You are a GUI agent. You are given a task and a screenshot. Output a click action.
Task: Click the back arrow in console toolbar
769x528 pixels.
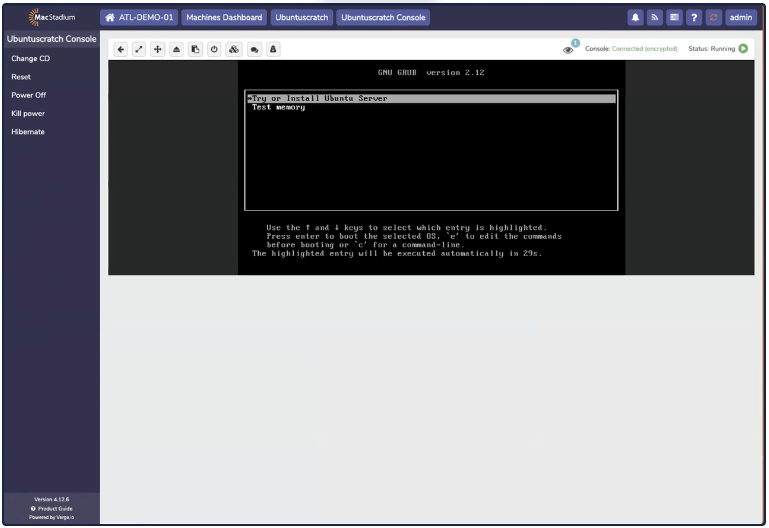tap(120, 48)
